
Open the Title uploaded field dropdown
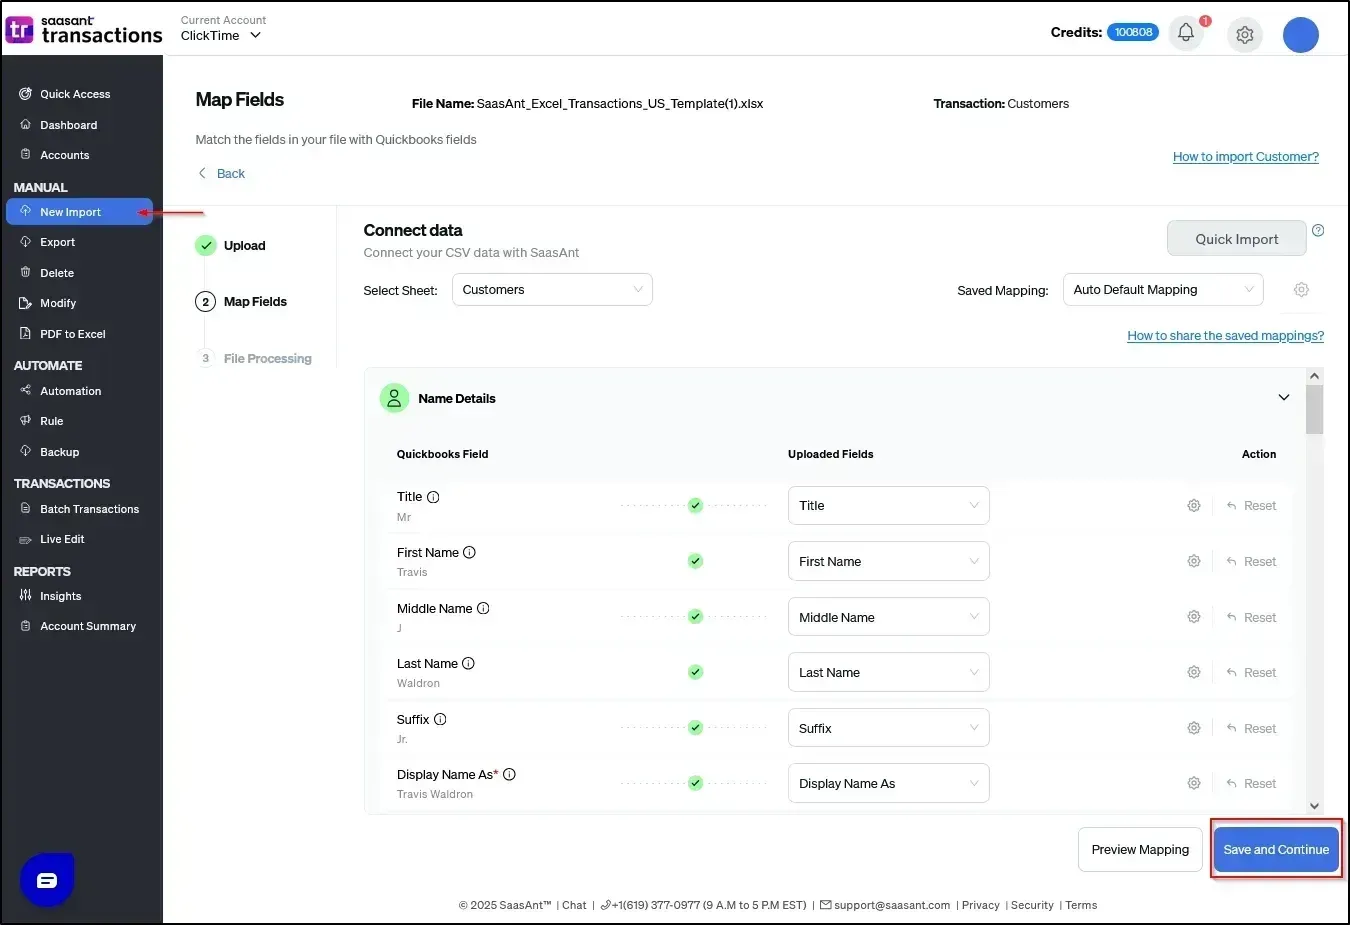coord(889,506)
